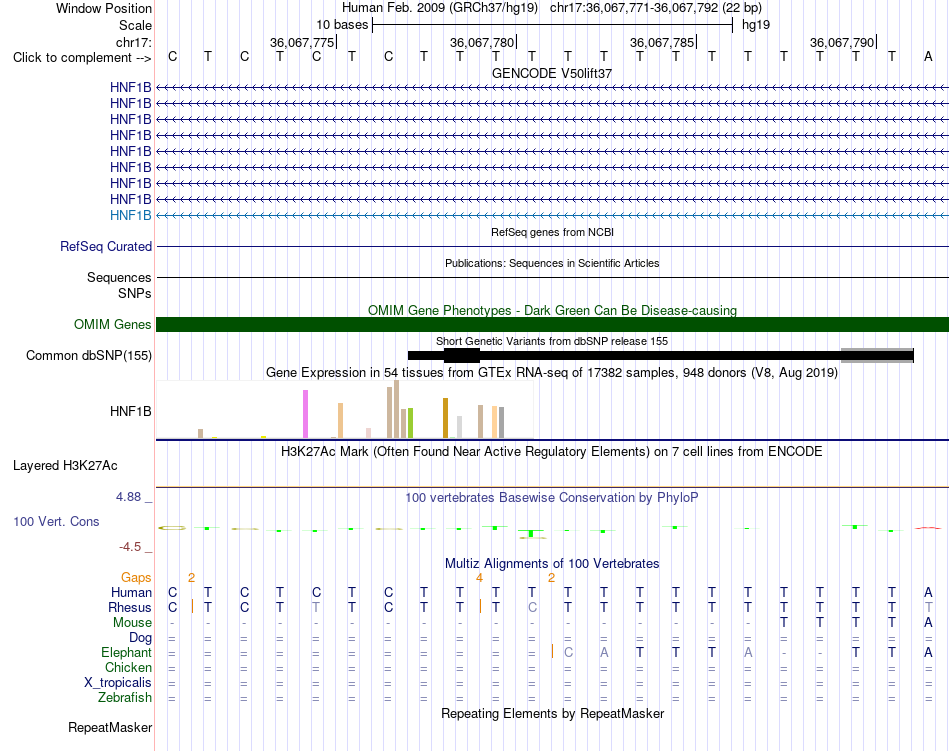This screenshot has height=751, width=950.
Task: Open 'Multiz Alignments of 100 Vertebrates' title
Action: click(x=552, y=564)
